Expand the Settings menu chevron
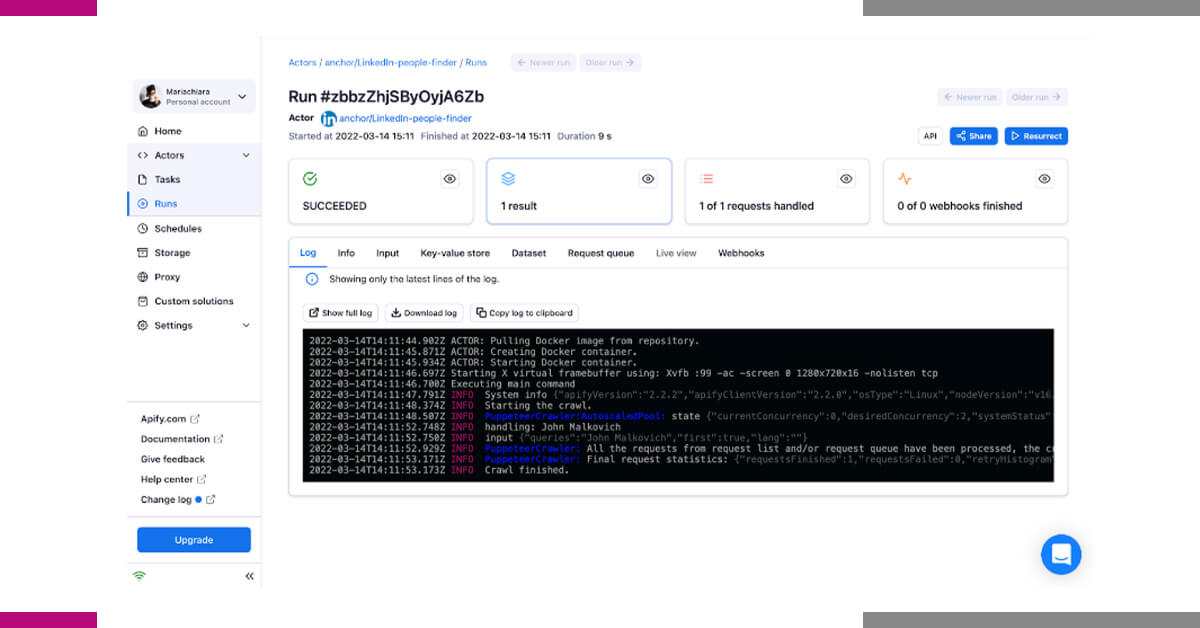Viewport: 1200px width, 628px height. (246, 325)
